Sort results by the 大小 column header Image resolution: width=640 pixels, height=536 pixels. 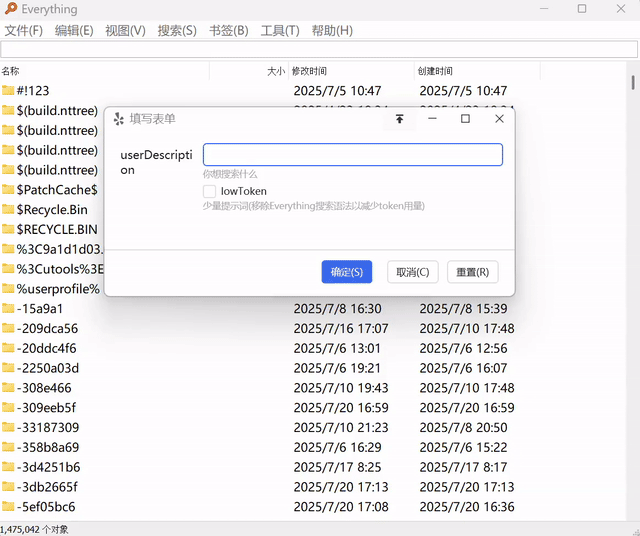(249, 71)
